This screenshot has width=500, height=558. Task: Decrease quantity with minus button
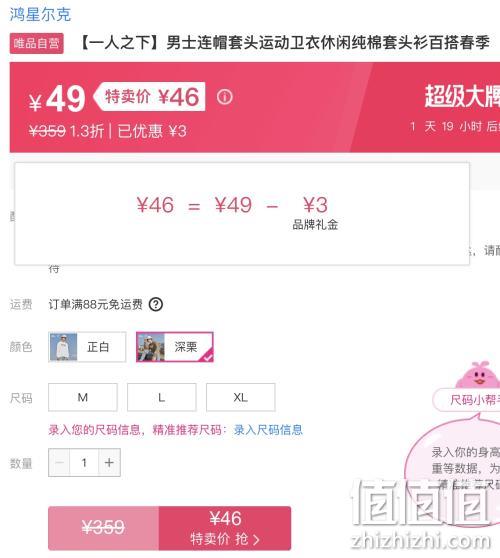coord(59,463)
